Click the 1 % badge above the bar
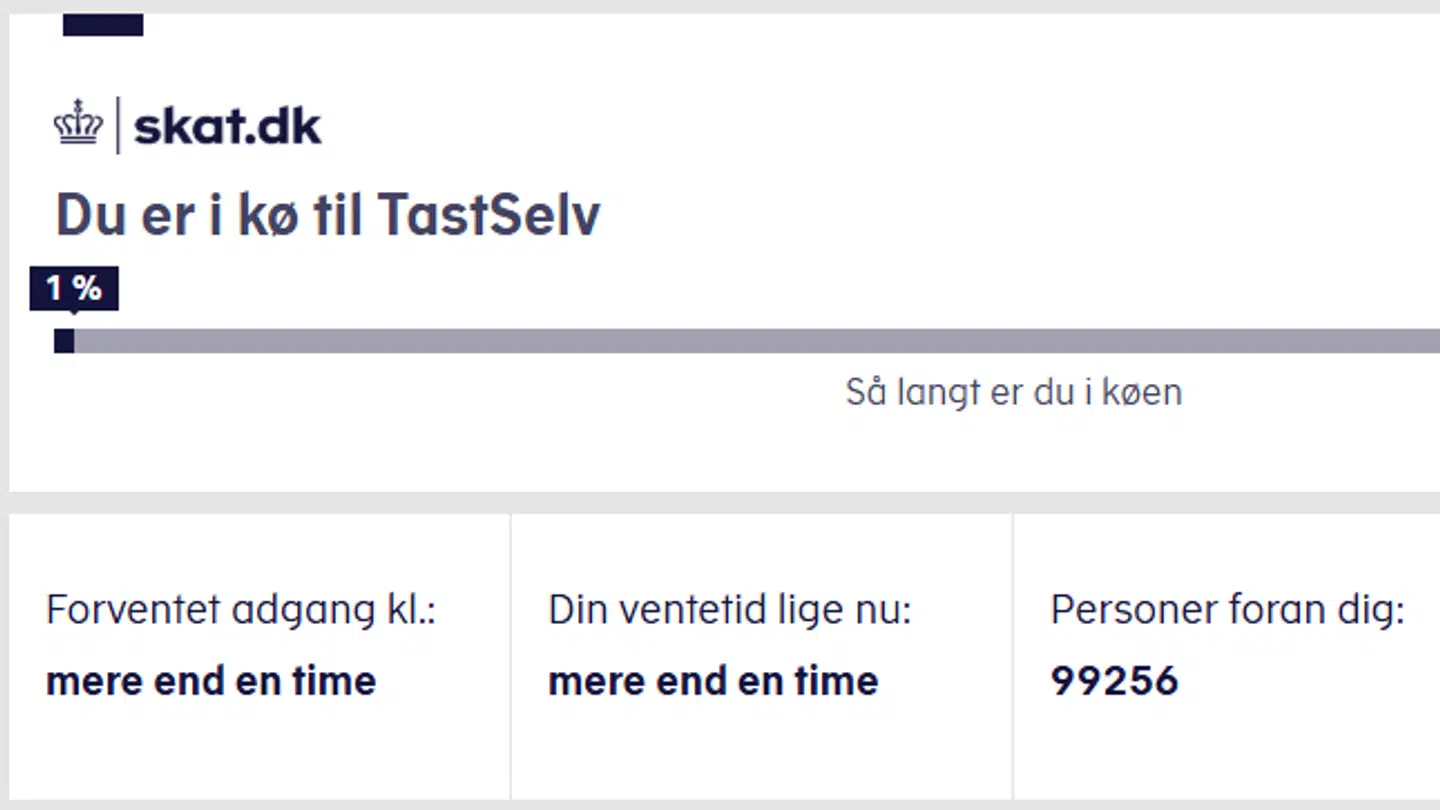 pyautogui.click(x=75, y=288)
